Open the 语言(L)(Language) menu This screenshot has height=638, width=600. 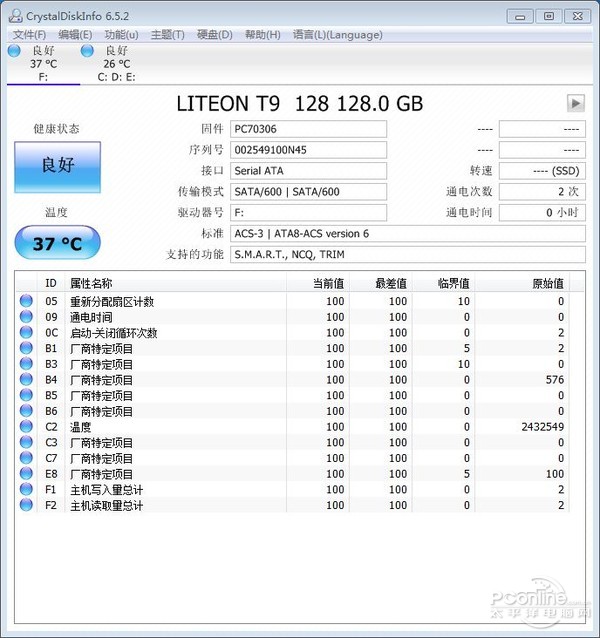[337, 35]
